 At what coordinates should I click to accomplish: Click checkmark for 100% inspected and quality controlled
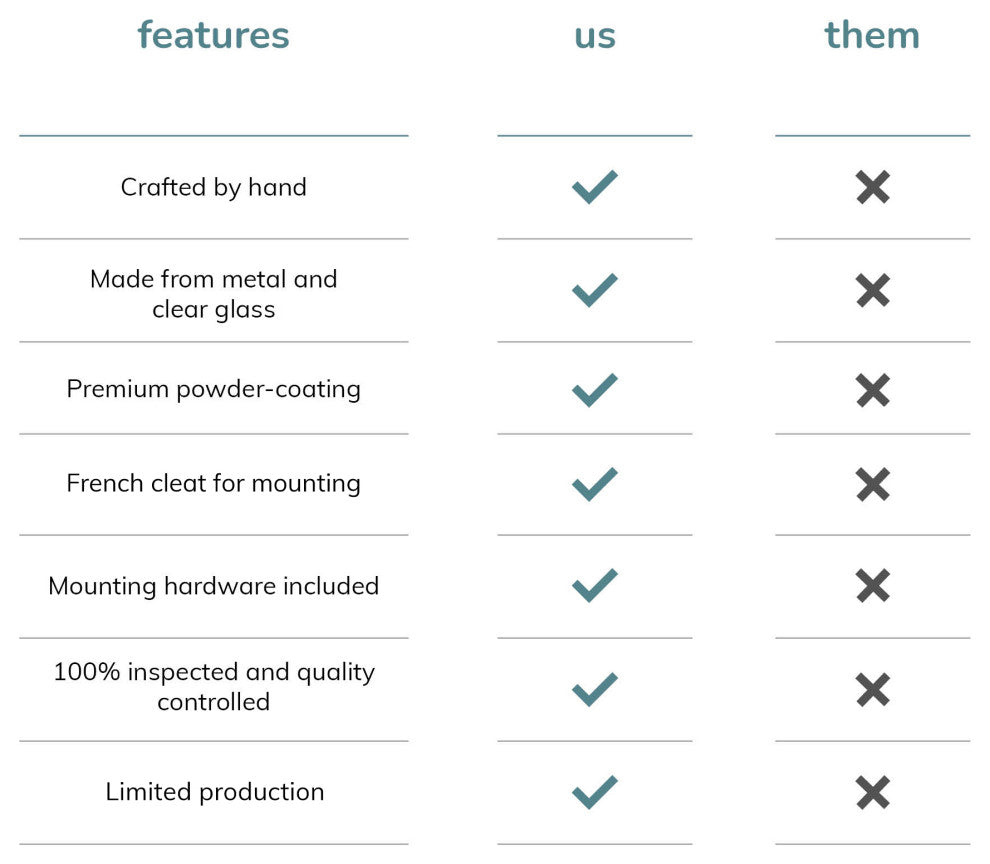point(594,689)
